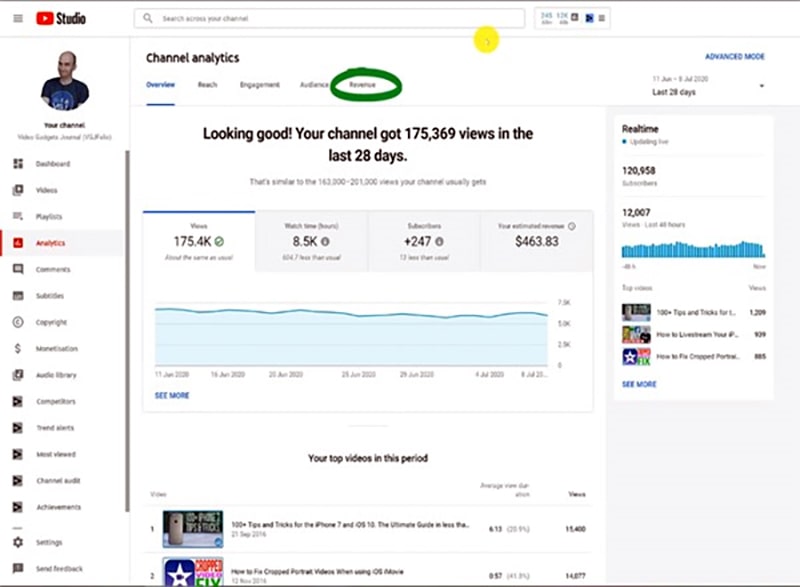Open the Monetisation dollar icon
This screenshot has height=587, width=800.
pyautogui.click(x=18, y=348)
